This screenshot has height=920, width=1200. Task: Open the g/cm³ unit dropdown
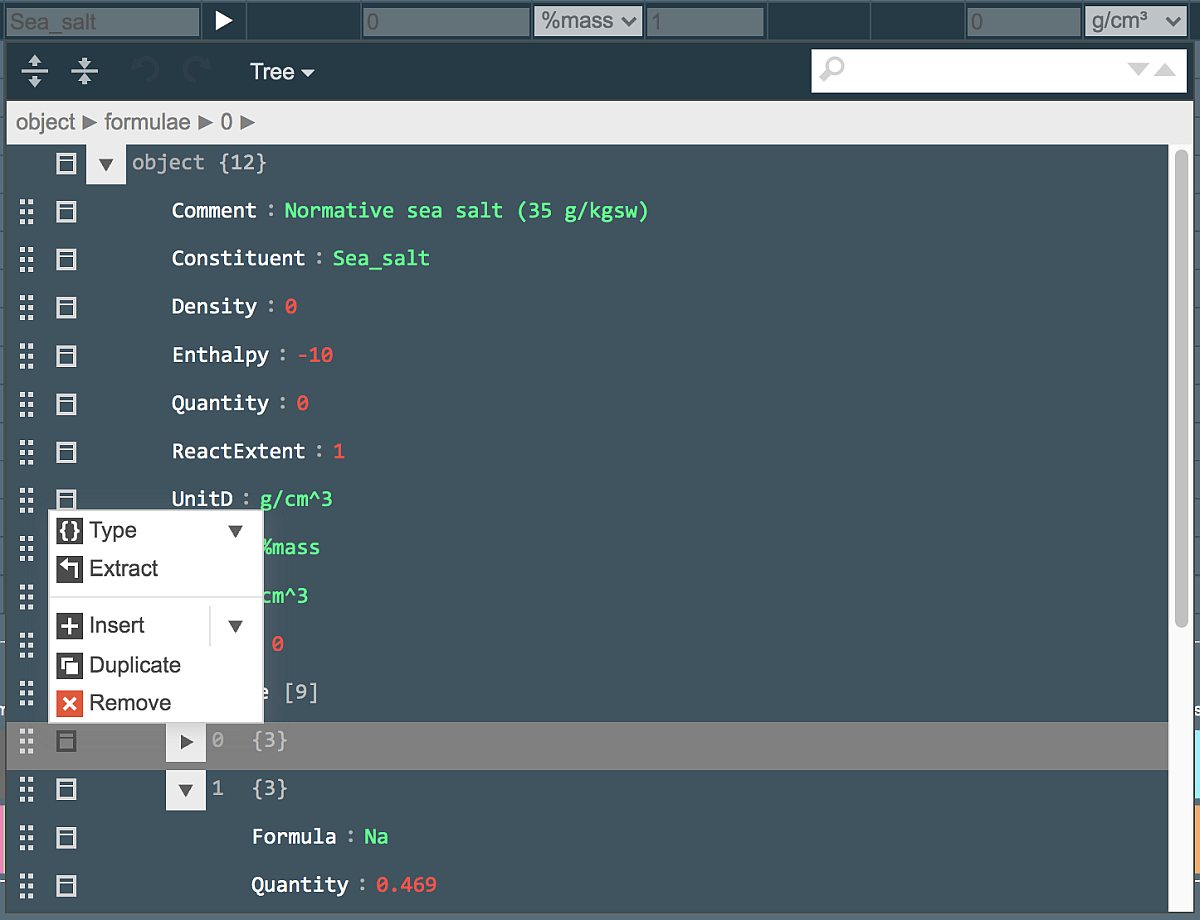point(1135,20)
